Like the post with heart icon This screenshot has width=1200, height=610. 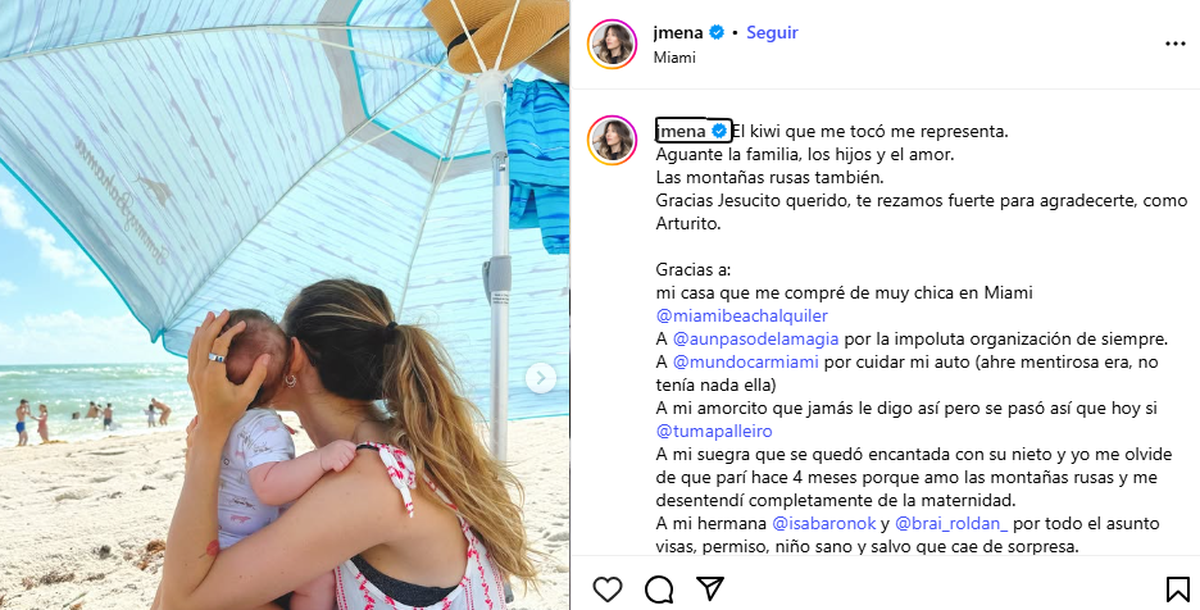[607, 589]
